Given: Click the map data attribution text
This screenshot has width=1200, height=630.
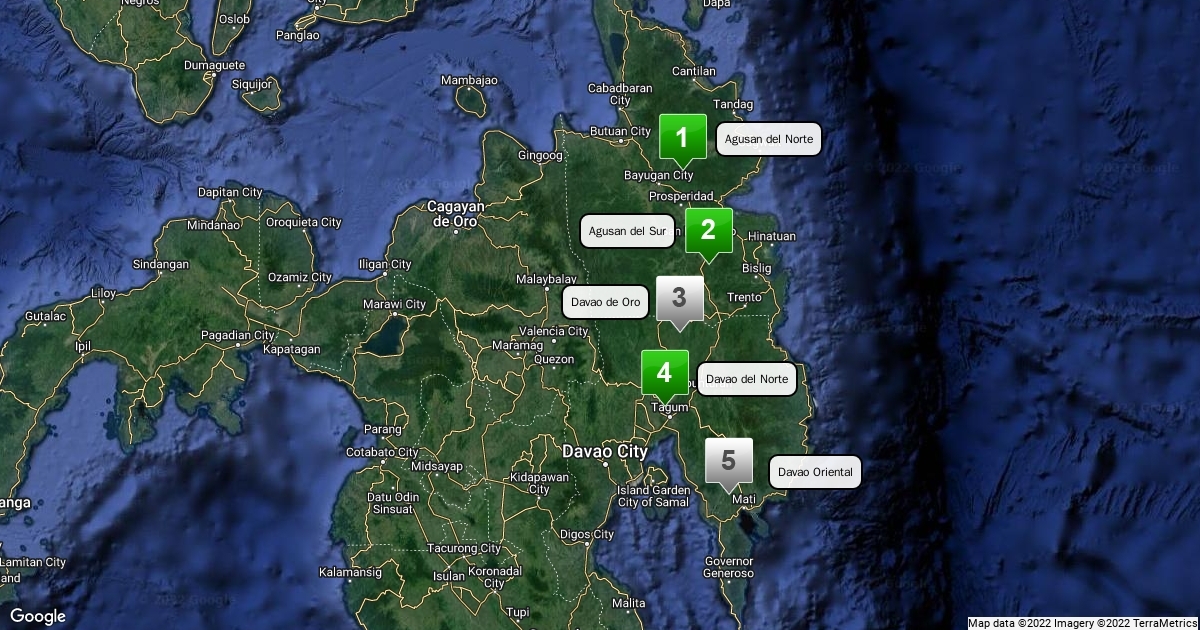Looking at the screenshot, I should [x=1082, y=623].
